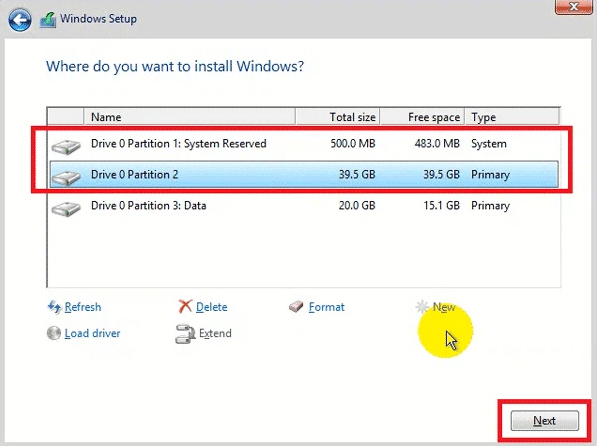Open the Load driver link
The image size is (597, 446).
click(x=92, y=333)
